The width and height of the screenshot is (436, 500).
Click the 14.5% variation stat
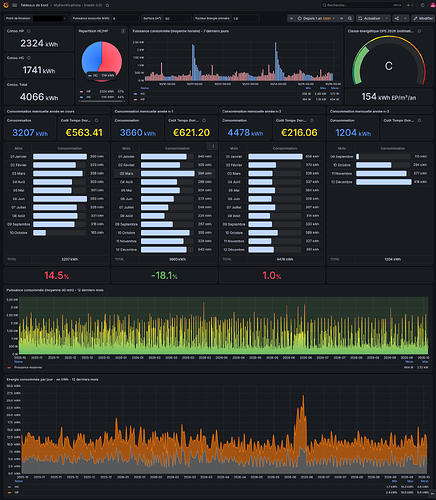57,276
